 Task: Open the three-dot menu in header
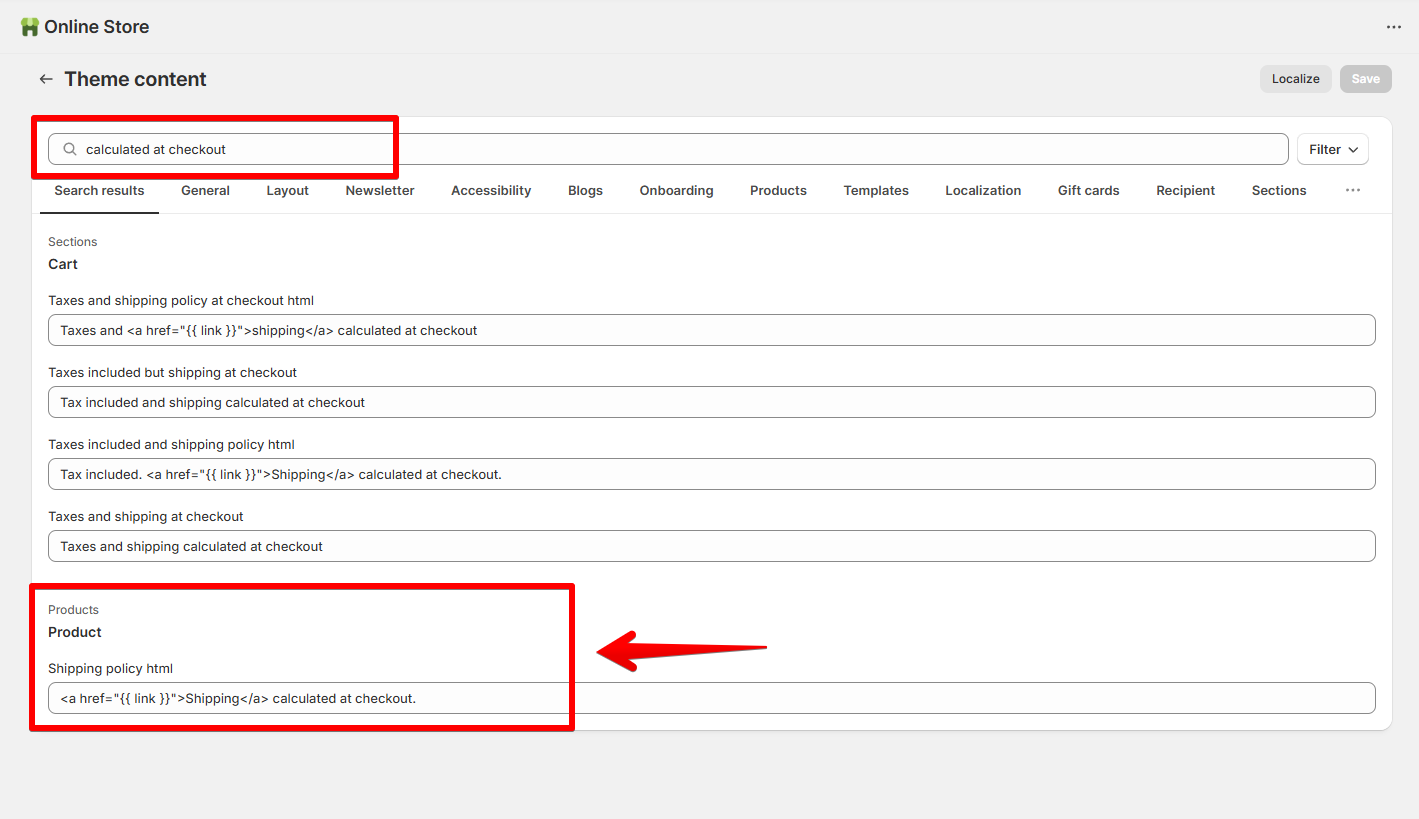(1394, 27)
